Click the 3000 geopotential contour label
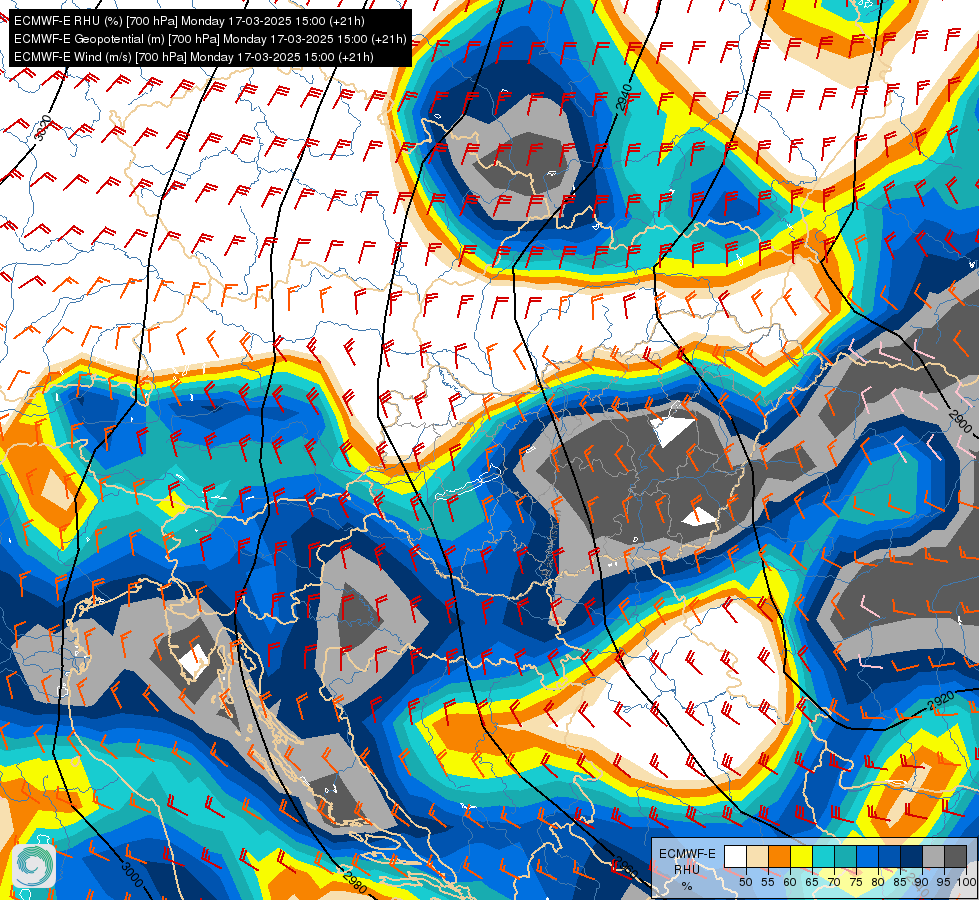 coord(132,874)
